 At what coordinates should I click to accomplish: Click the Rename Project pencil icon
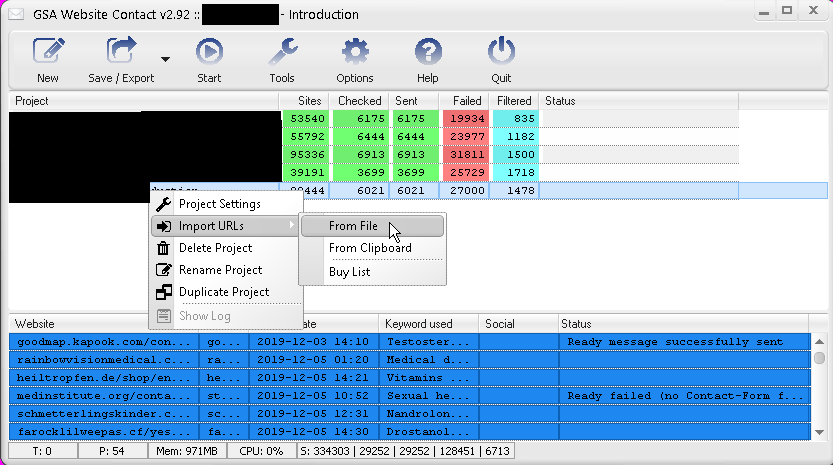click(x=164, y=270)
